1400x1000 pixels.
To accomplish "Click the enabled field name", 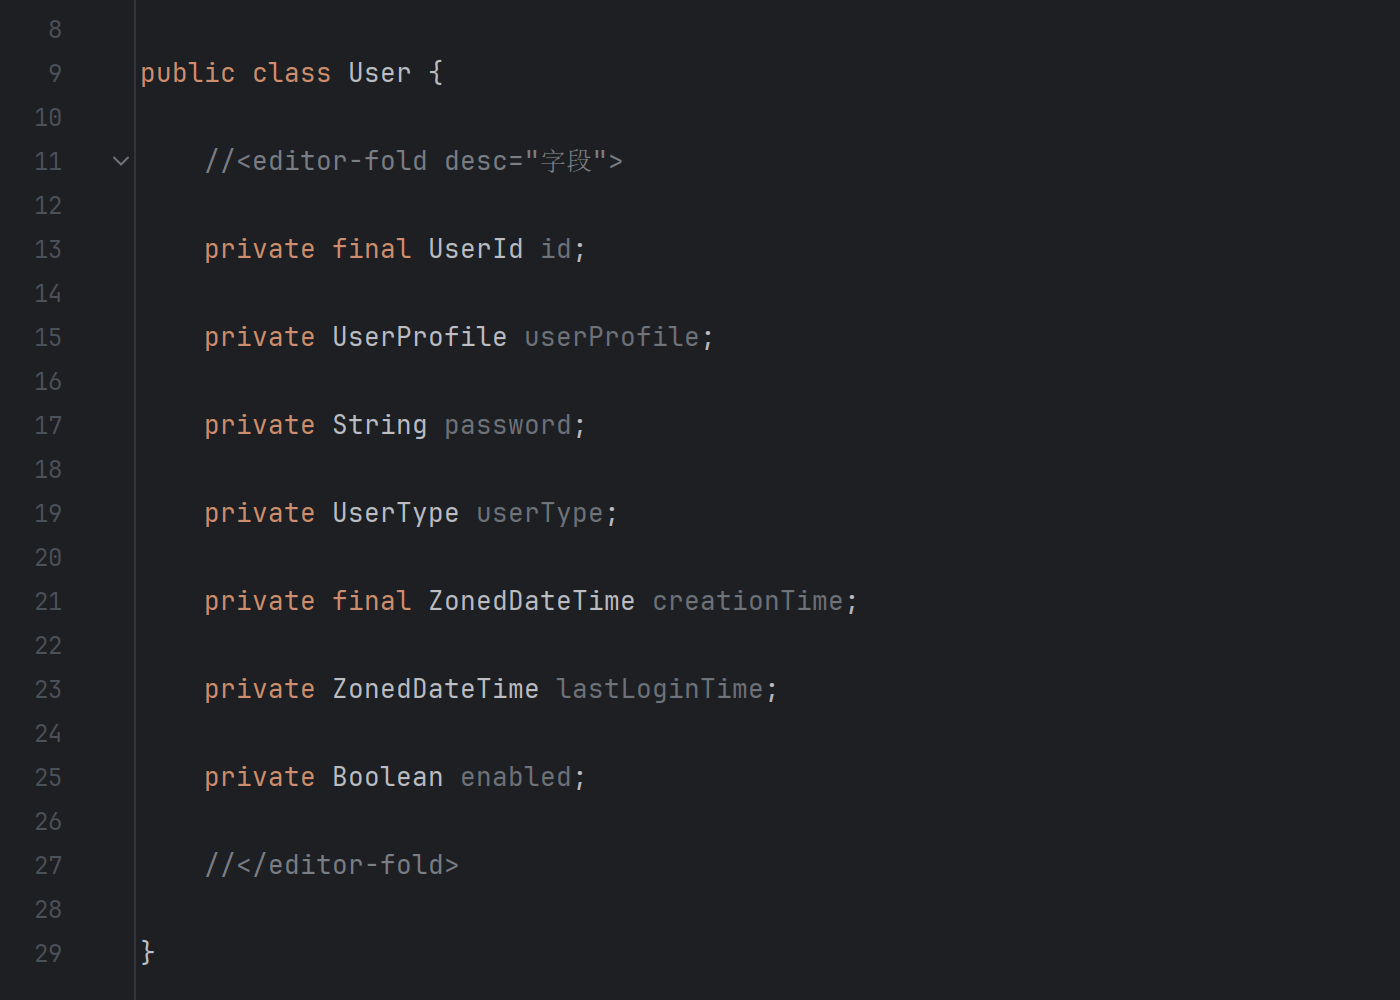I will coord(516,777).
